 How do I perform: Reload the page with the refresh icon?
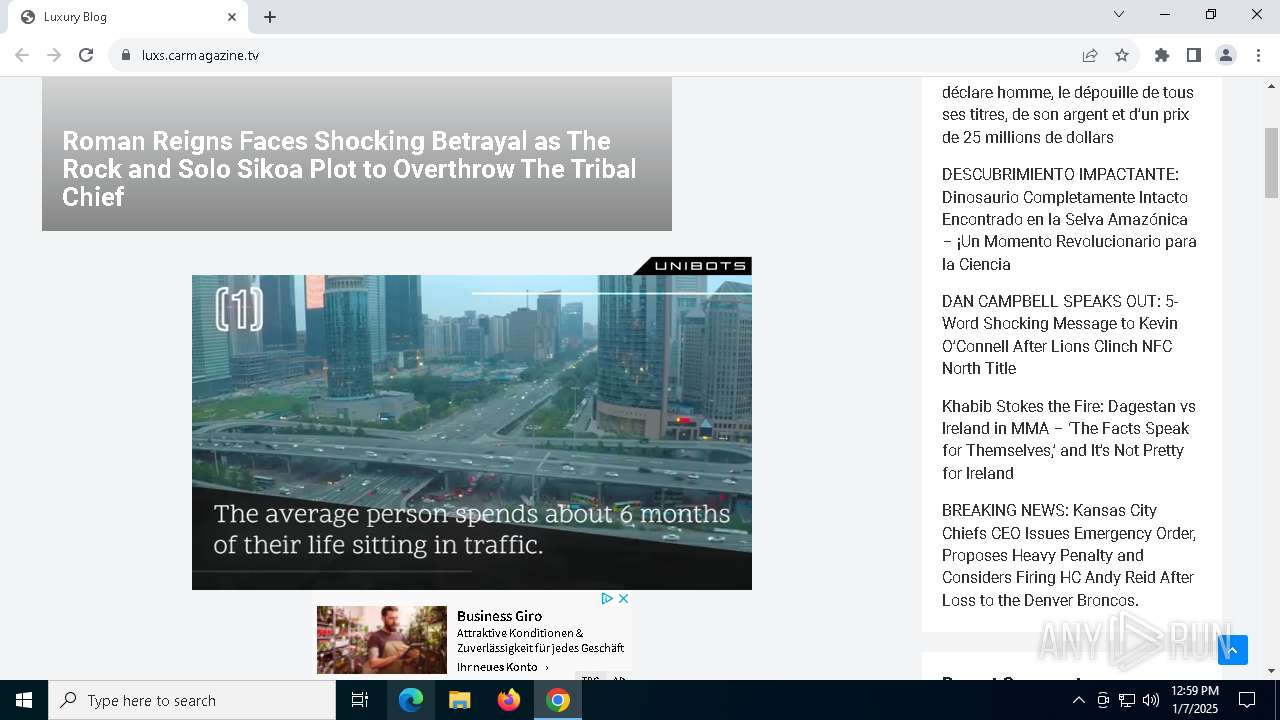86,55
